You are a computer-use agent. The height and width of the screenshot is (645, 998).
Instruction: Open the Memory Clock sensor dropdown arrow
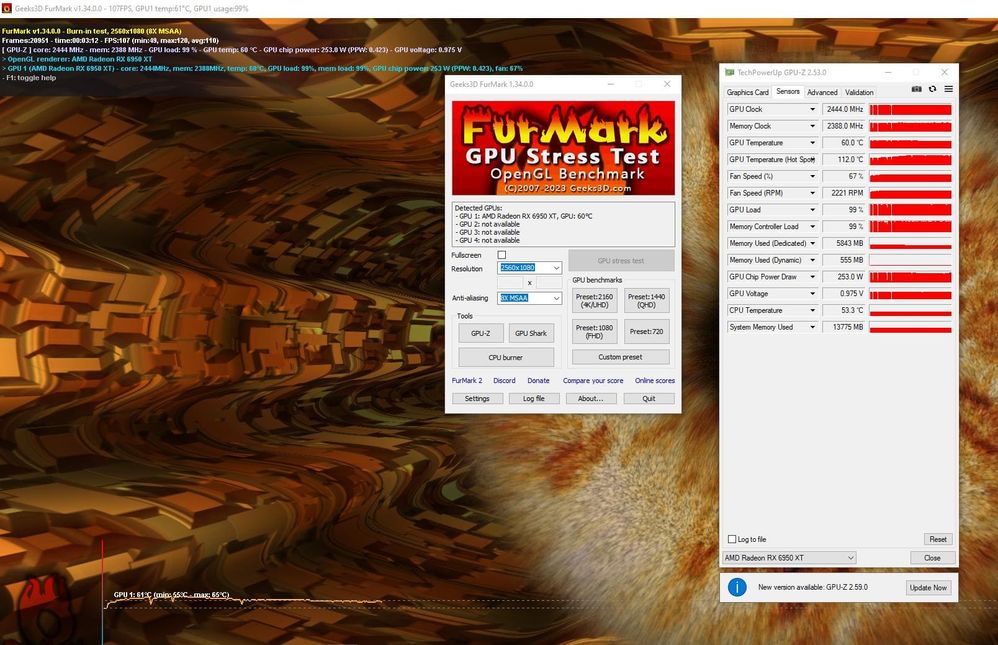pos(812,126)
